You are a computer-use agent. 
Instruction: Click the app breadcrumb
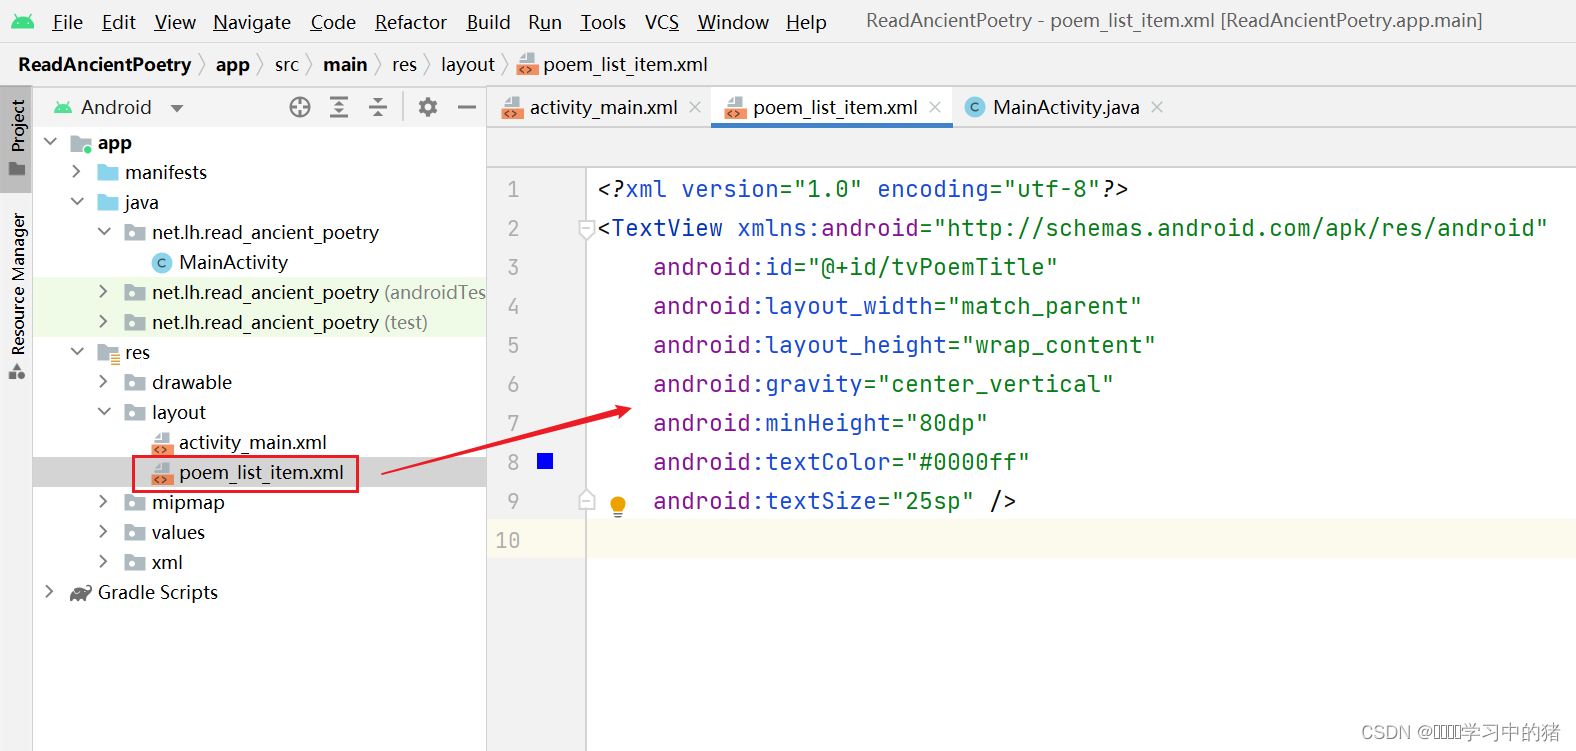[233, 64]
